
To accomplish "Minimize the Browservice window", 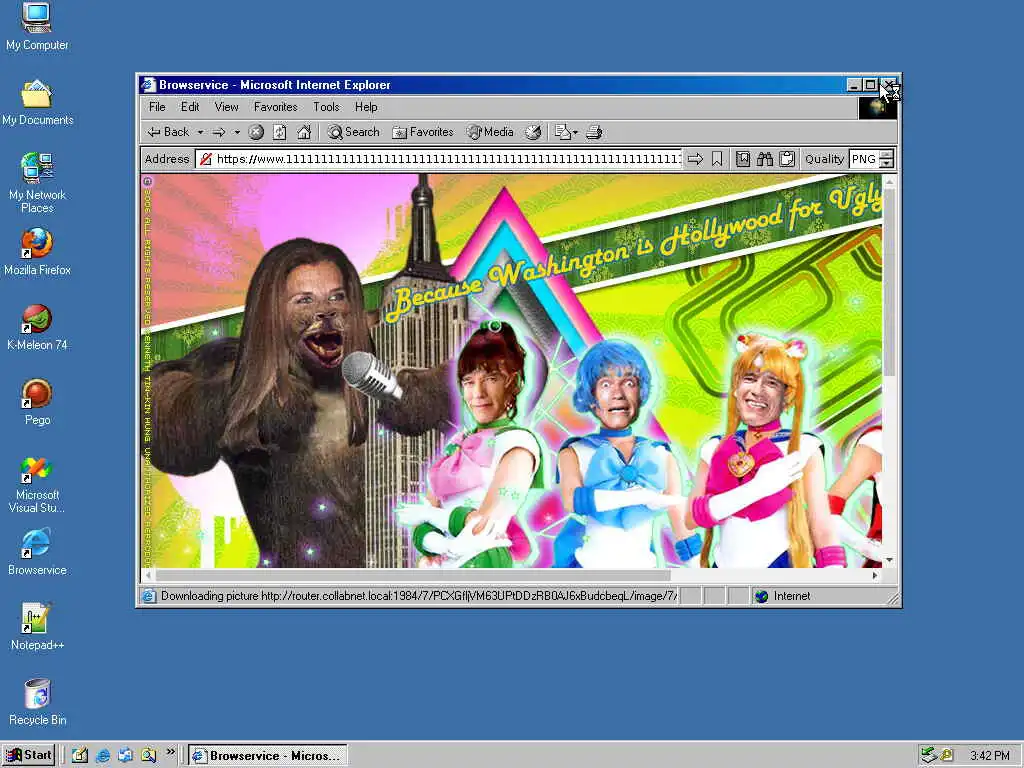I will tap(854, 85).
